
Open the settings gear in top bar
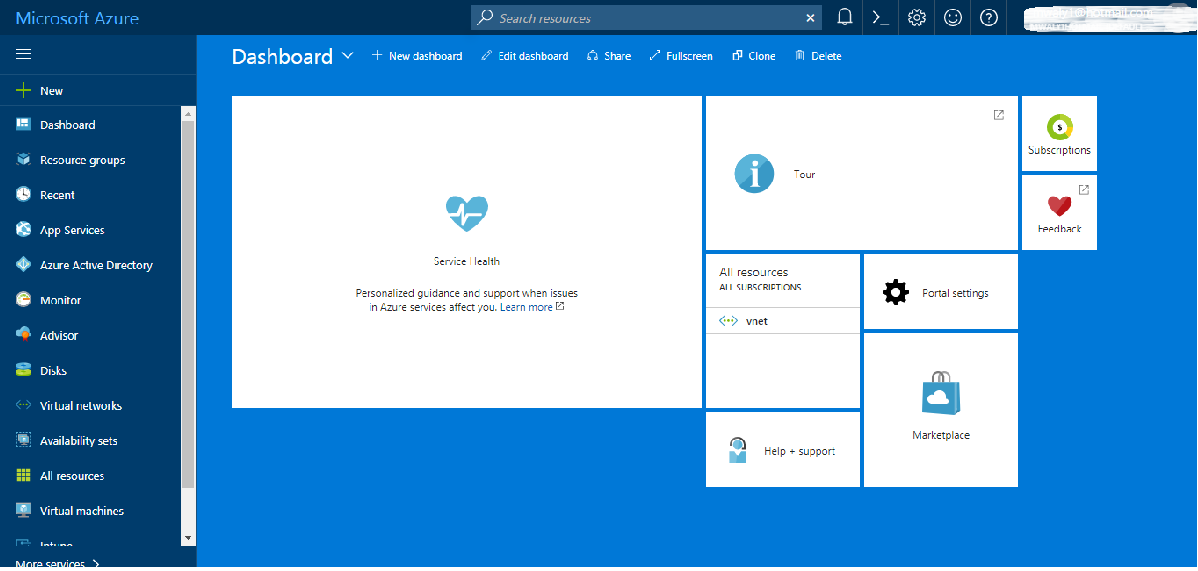click(917, 18)
